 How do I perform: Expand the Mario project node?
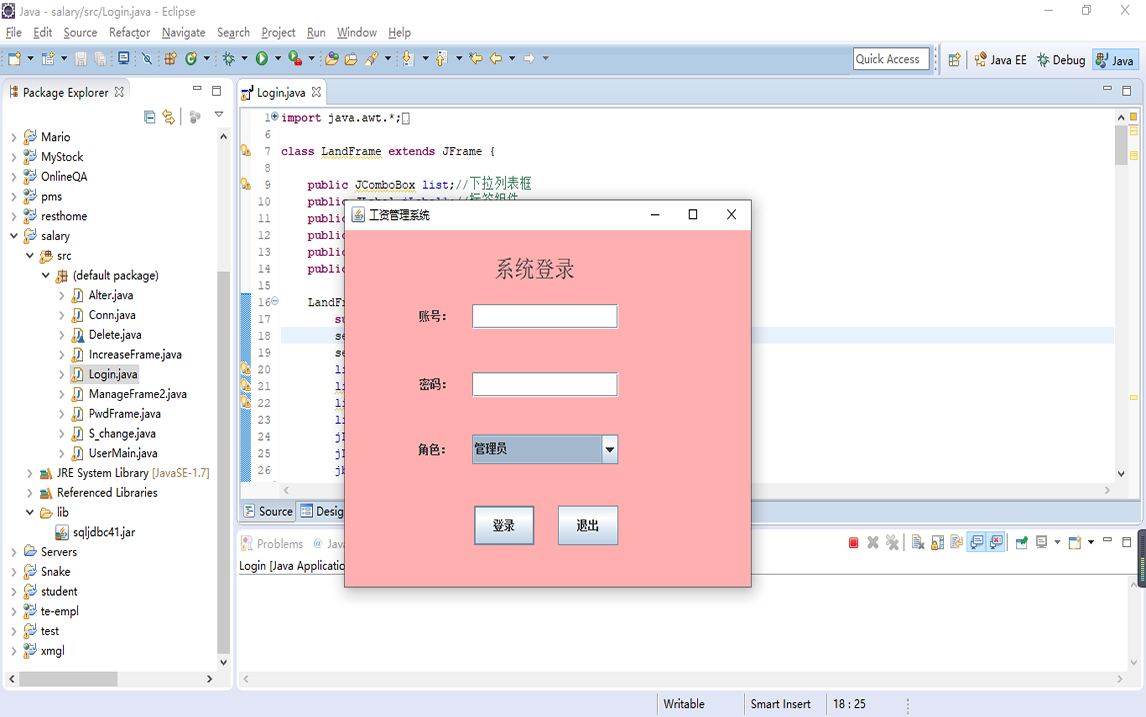(14, 137)
